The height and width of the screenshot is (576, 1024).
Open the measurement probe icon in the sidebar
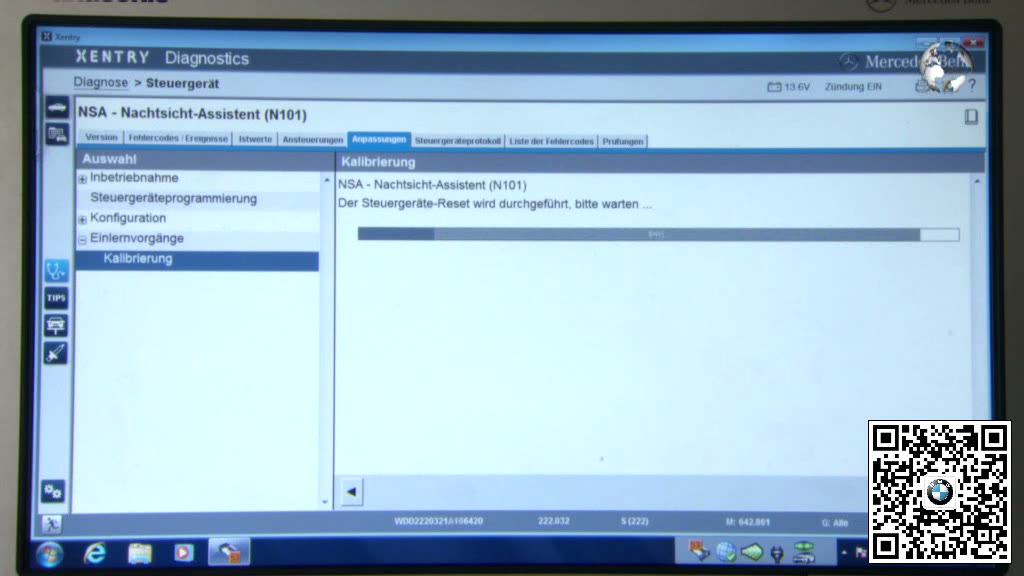[56, 353]
